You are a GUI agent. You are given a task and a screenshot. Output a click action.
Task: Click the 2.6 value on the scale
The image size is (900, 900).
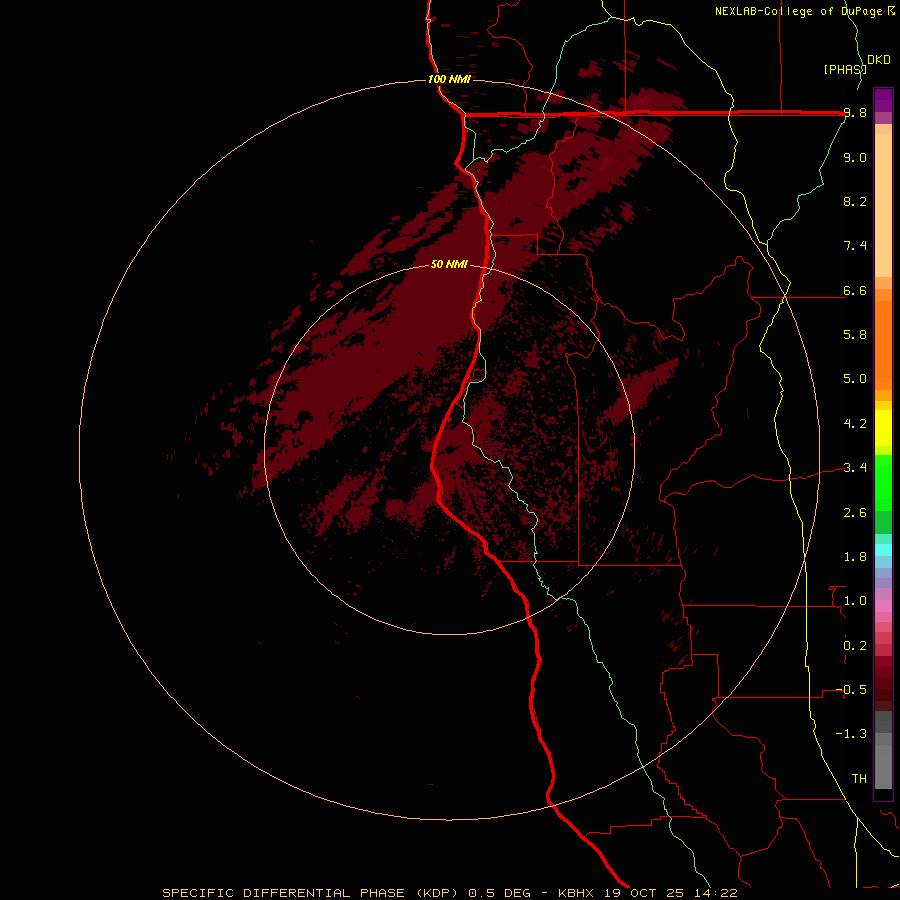click(855, 513)
